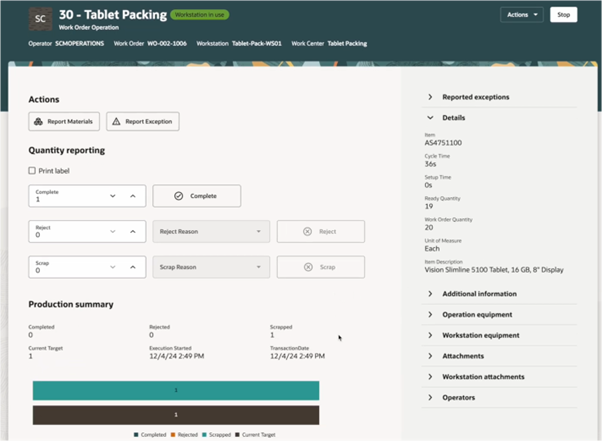Click the Report Exception button label
Image resolution: width=602 pixels, height=441 pixels.
point(149,122)
